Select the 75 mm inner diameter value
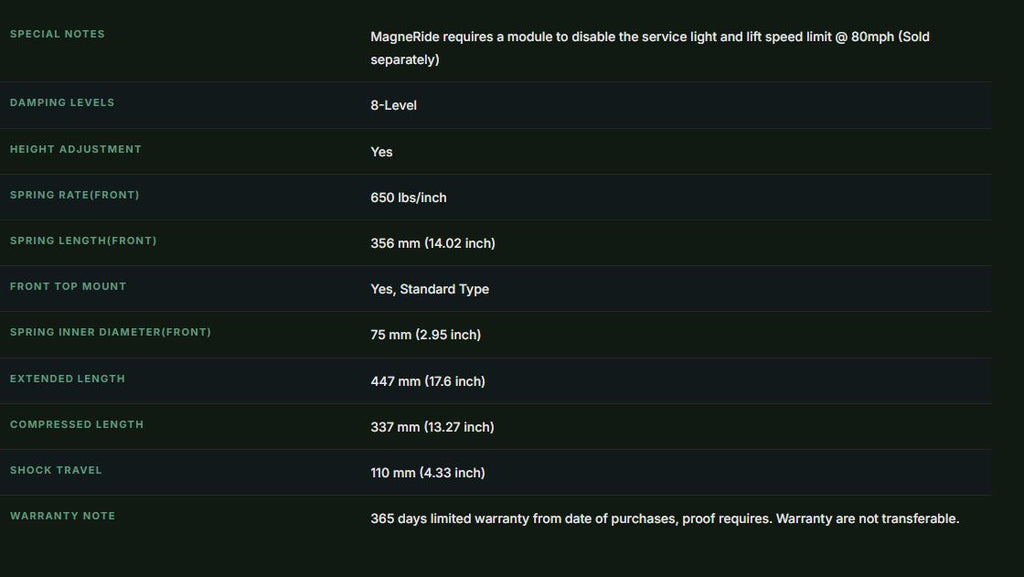Image resolution: width=1024 pixels, height=577 pixels. coord(425,335)
